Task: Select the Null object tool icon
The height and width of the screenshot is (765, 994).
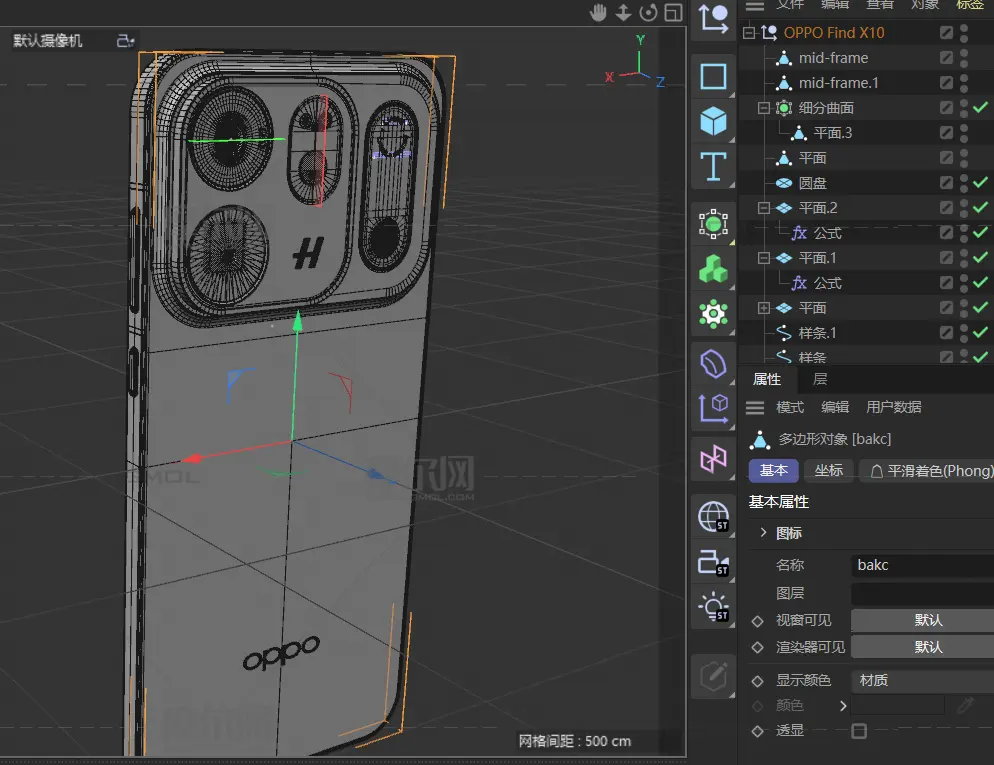Action: tap(713, 19)
